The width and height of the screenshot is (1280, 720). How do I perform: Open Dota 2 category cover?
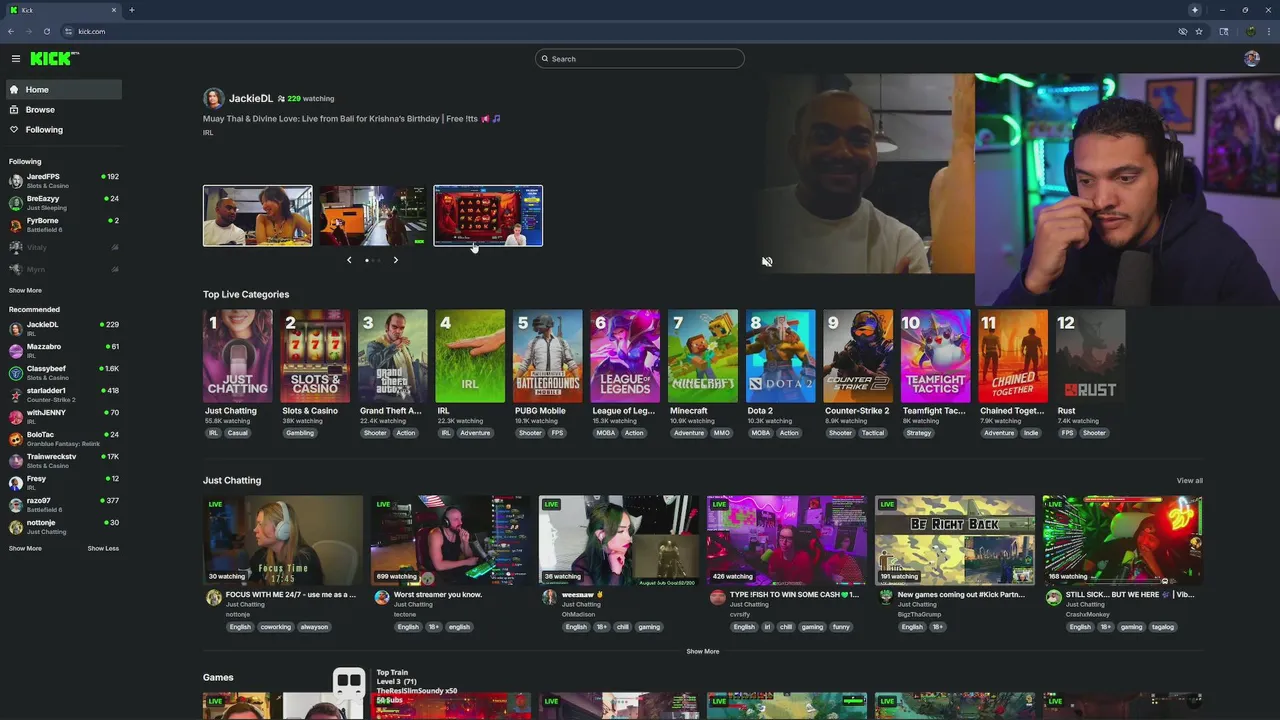[781, 356]
